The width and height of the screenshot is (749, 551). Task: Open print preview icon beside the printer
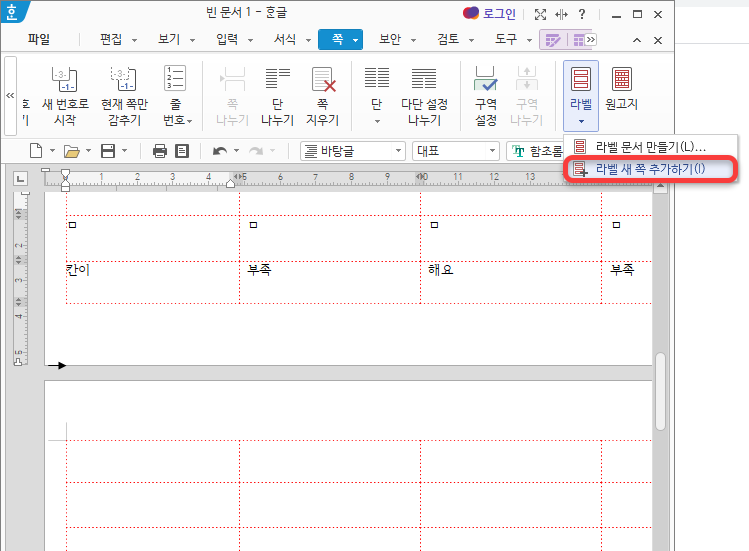pyautogui.click(x=182, y=151)
